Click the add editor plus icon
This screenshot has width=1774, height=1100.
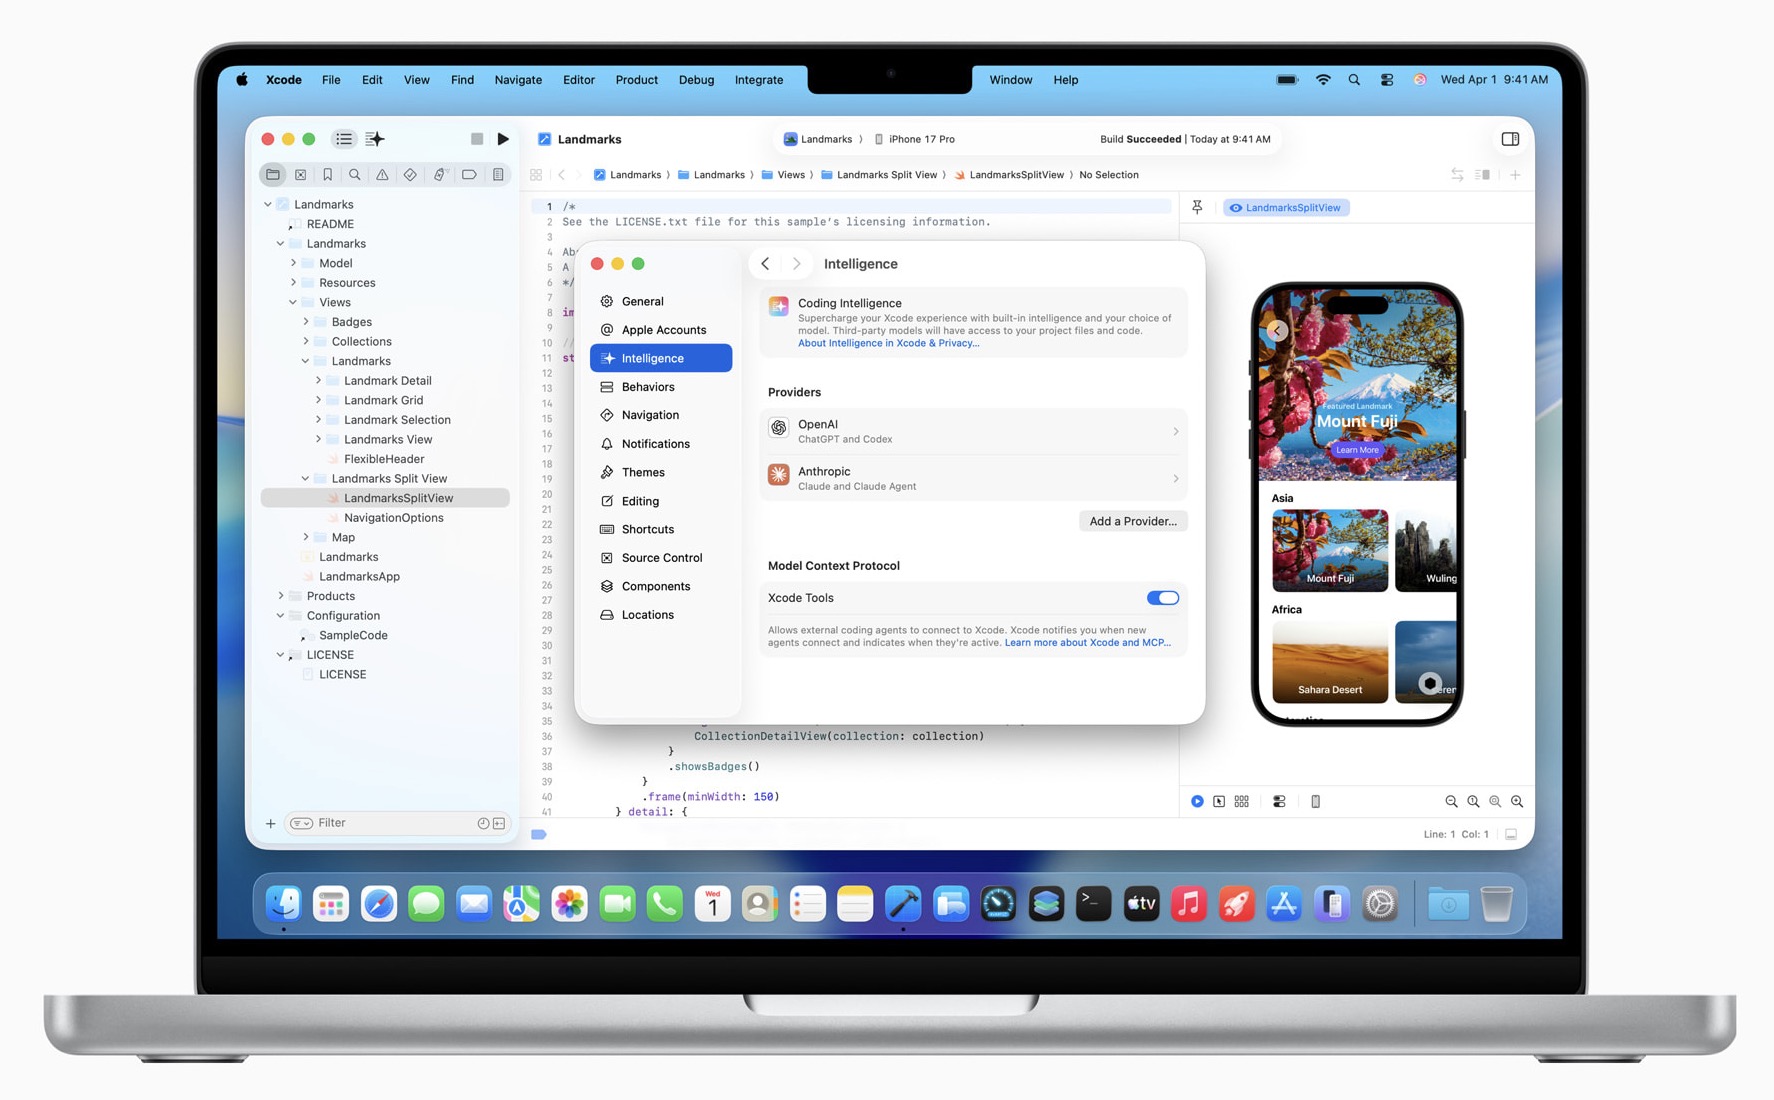1515,175
